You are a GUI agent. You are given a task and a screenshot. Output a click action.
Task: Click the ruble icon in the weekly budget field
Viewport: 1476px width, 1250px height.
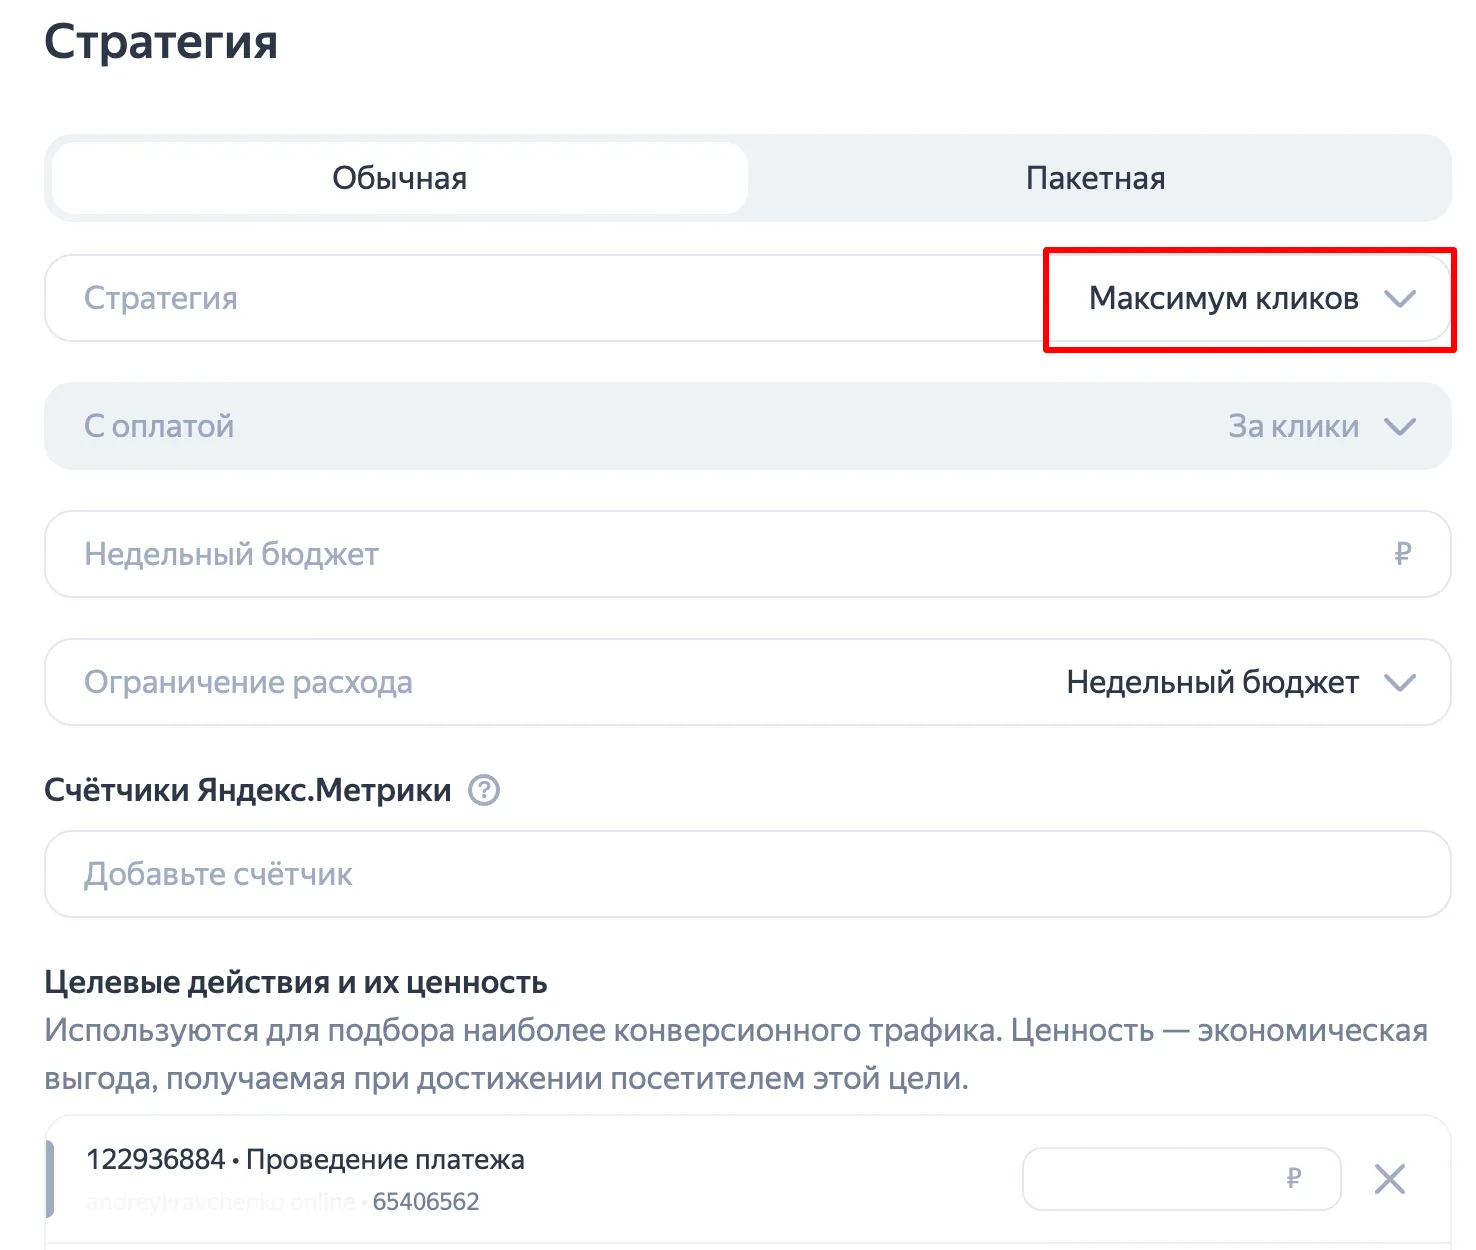[x=1402, y=553]
